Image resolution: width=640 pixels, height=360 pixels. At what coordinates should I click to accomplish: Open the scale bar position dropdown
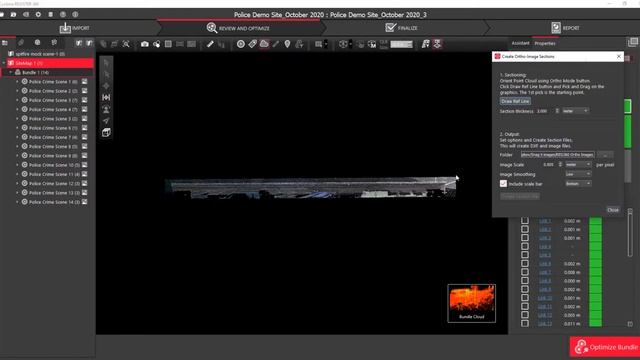coord(578,184)
